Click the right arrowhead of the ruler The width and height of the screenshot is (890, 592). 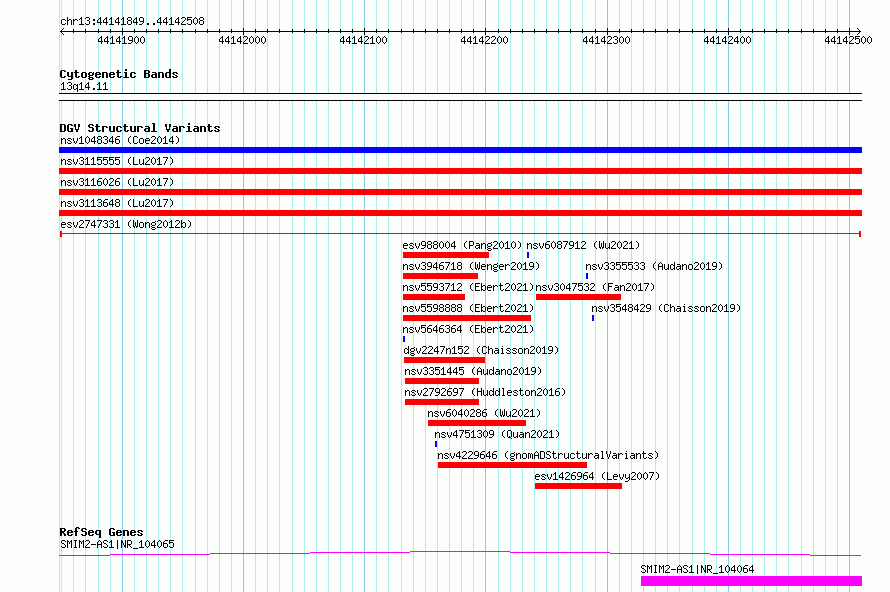(x=859, y=31)
